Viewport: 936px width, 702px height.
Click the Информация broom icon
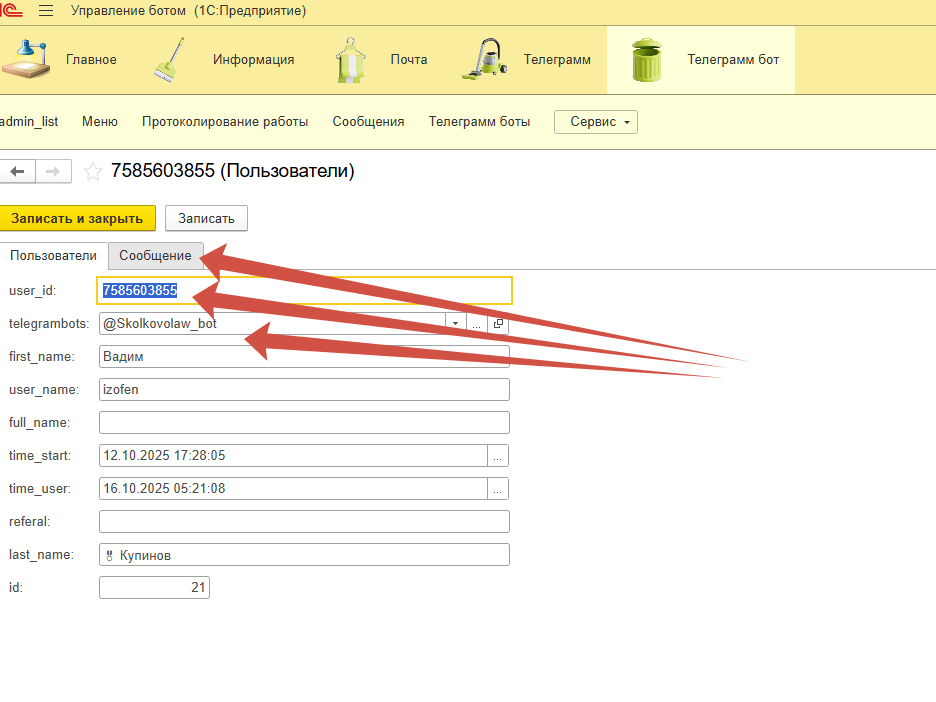169,60
